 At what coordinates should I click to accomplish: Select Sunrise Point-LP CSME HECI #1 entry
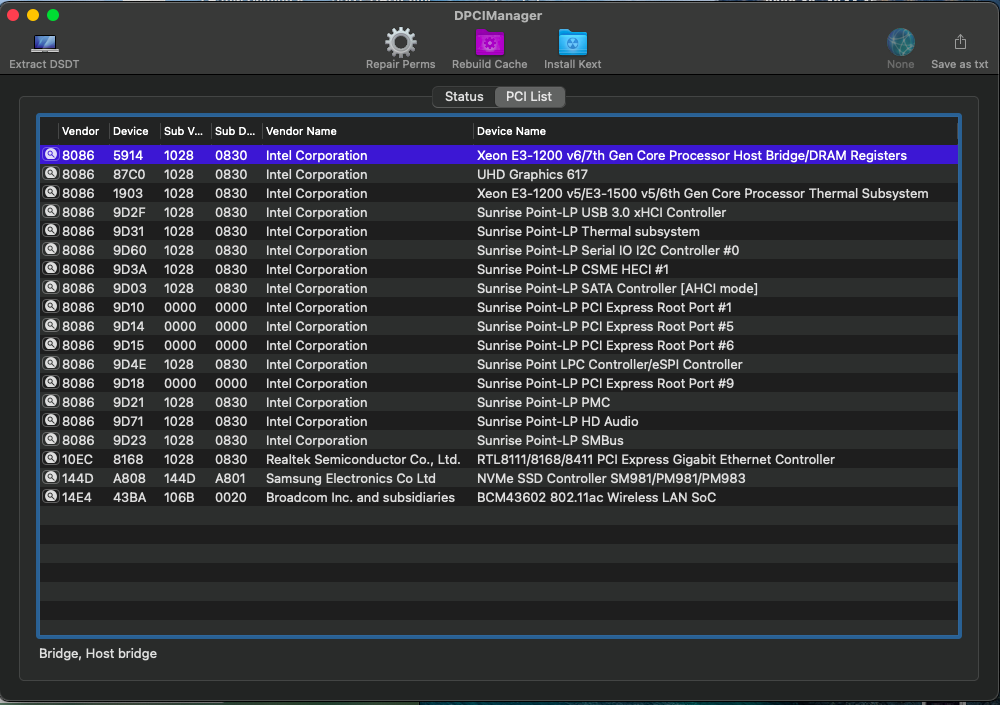tap(573, 269)
